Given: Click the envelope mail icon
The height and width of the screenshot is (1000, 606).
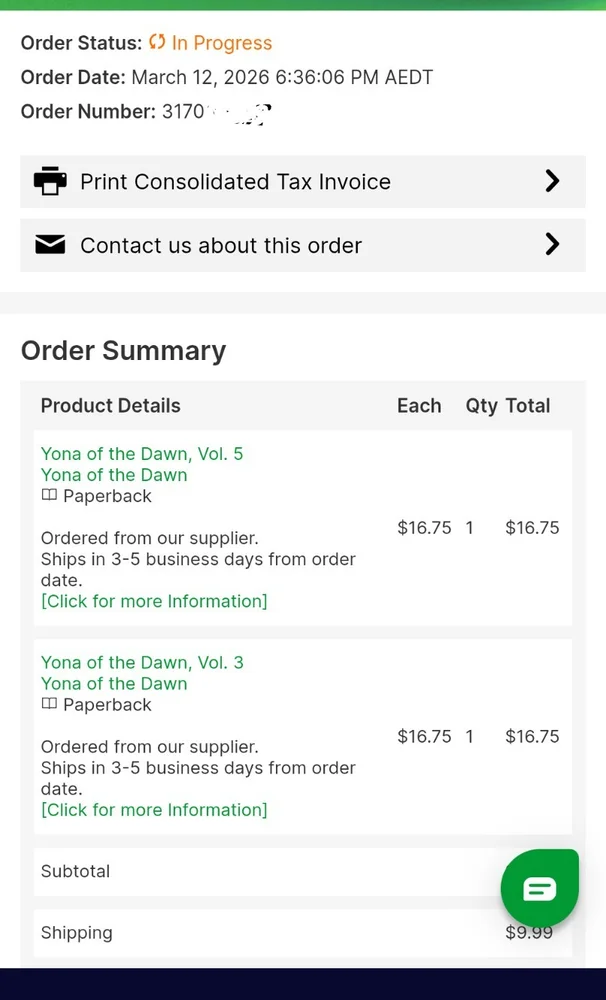Looking at the screenshot, I should pos(50,245).
